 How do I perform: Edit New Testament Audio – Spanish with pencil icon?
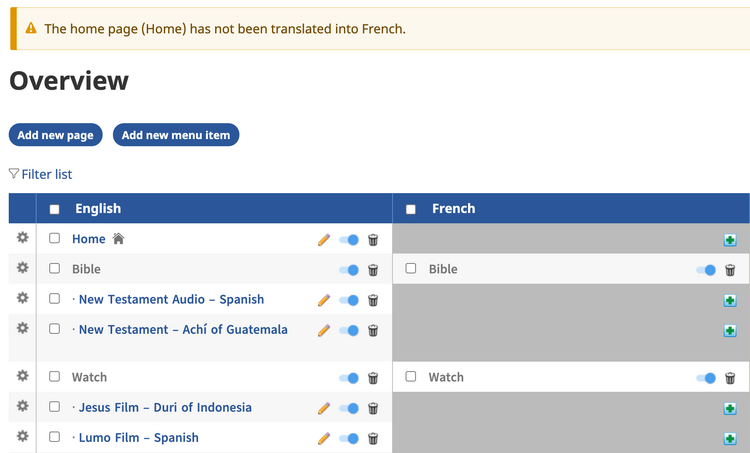point(323,300)
